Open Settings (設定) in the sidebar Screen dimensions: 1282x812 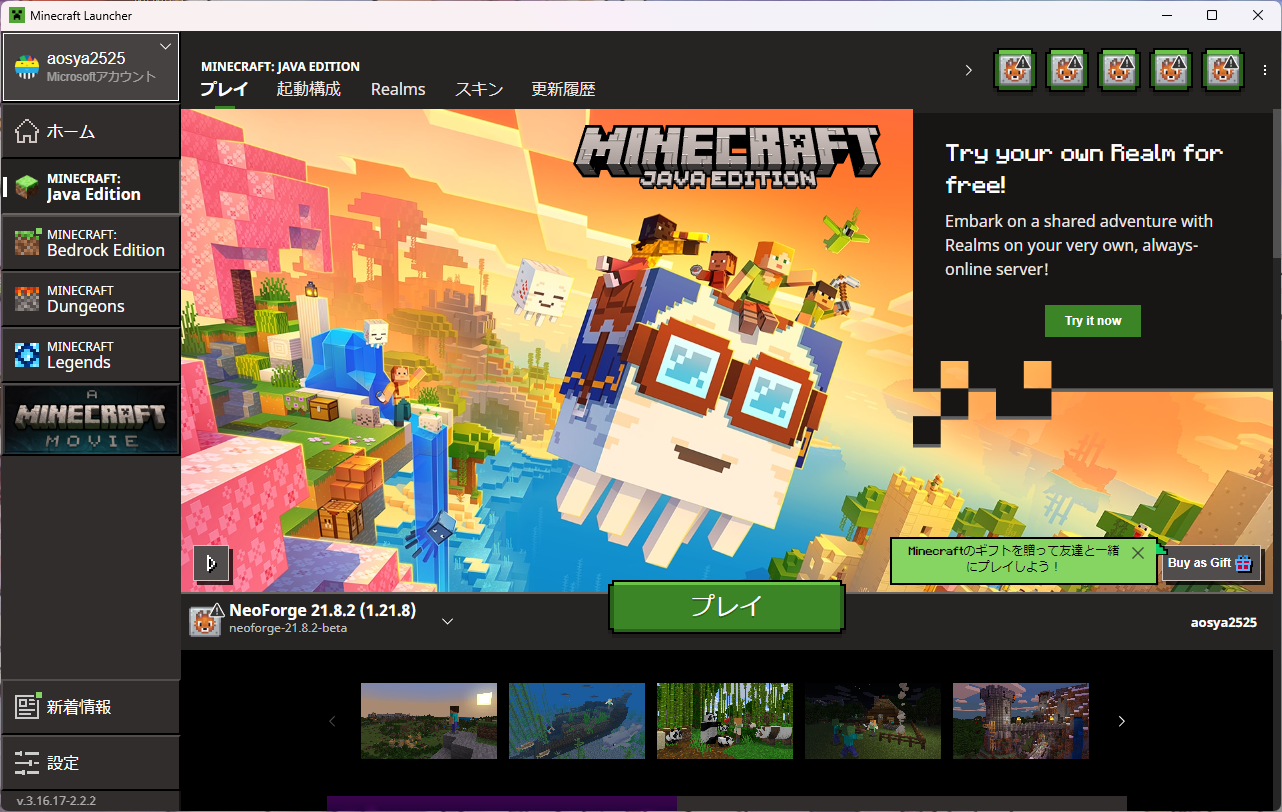pyautogui.click(x=90, y=762)
